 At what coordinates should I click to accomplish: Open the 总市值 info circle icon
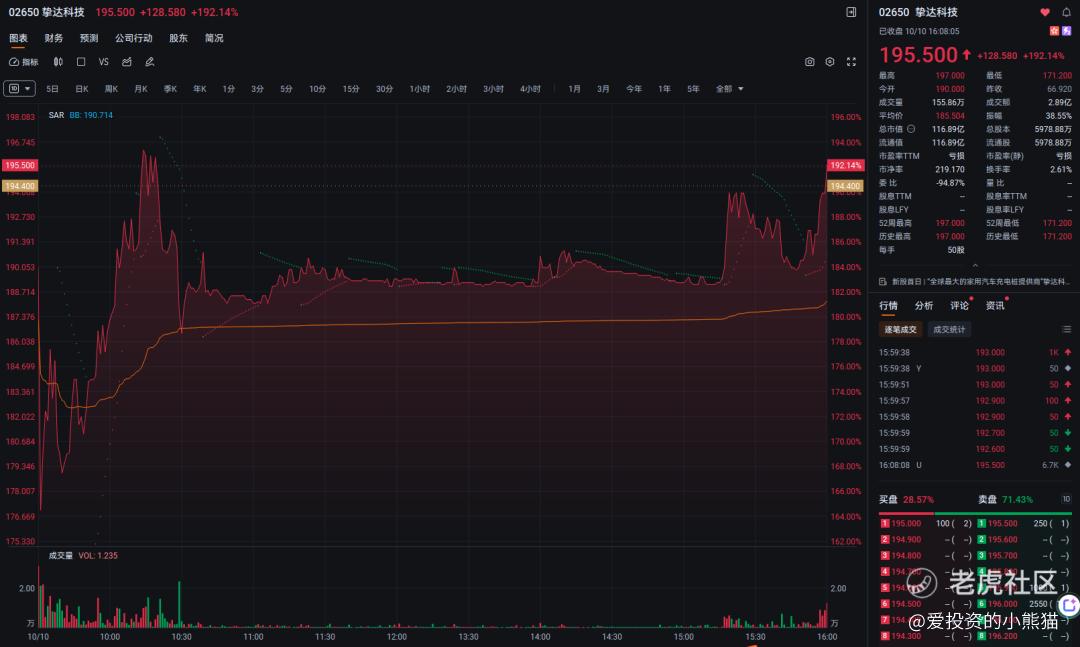pos(911,129)
